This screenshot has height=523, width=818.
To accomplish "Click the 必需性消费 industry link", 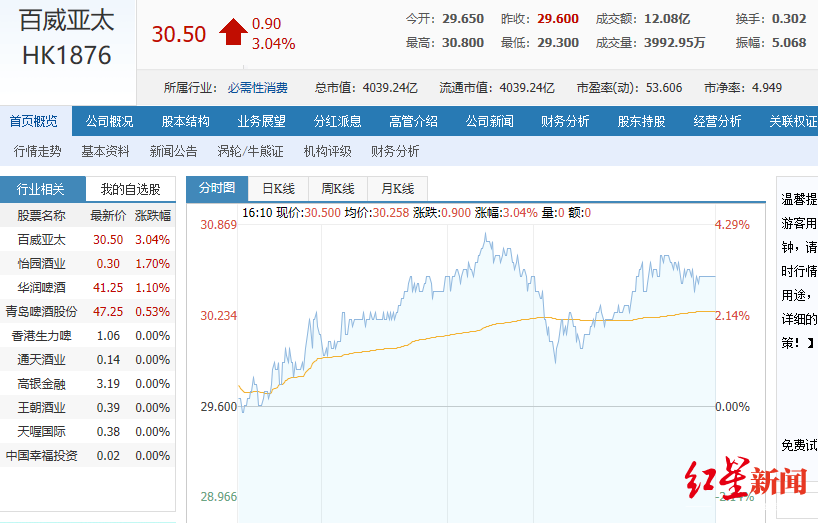I will [x=257, y=88].
